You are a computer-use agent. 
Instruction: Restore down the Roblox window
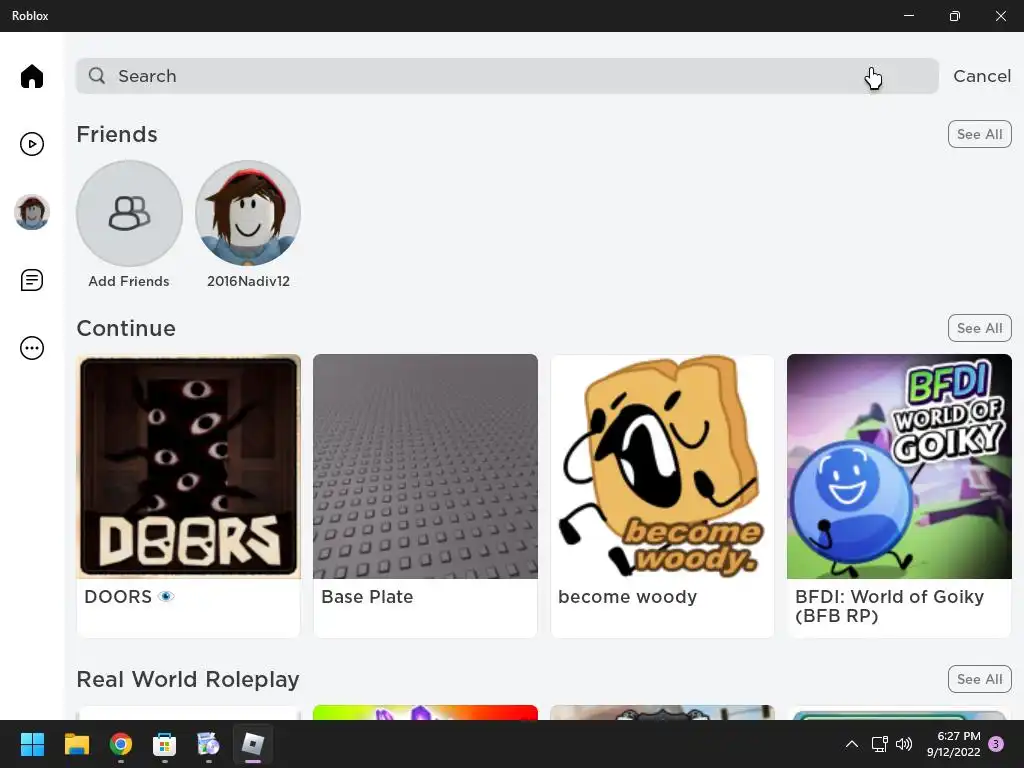[x=955, y=16]
